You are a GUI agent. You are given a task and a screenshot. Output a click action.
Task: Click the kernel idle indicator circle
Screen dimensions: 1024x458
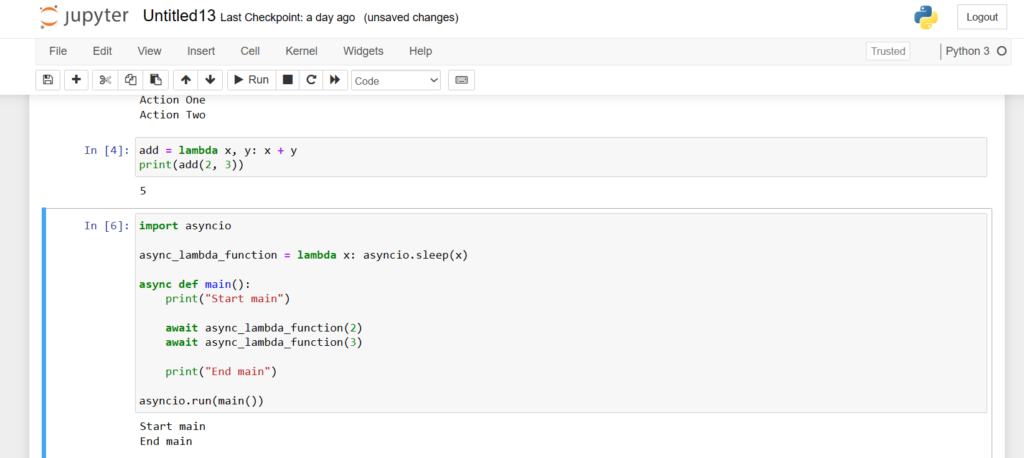click(1002, 51)
